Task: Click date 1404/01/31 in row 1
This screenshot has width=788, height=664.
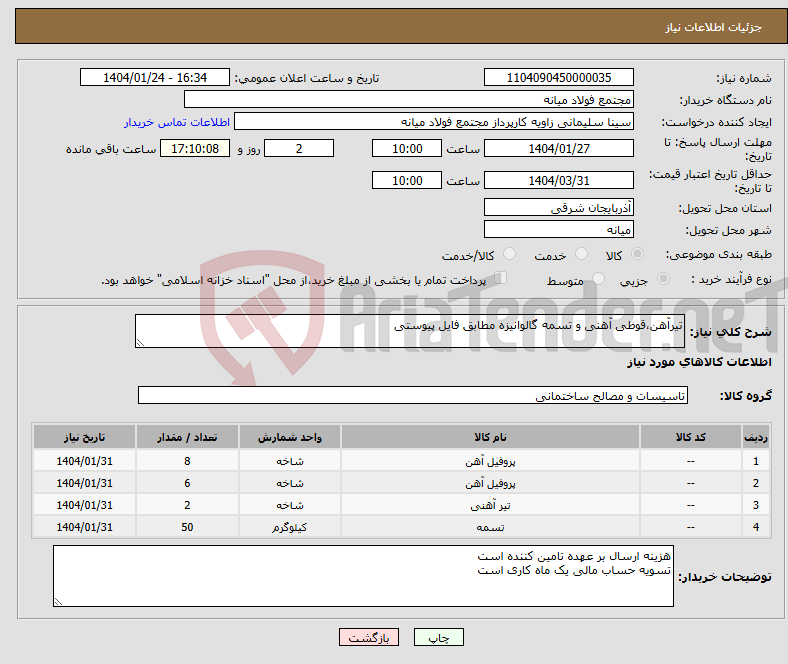Action: point(84,461)
